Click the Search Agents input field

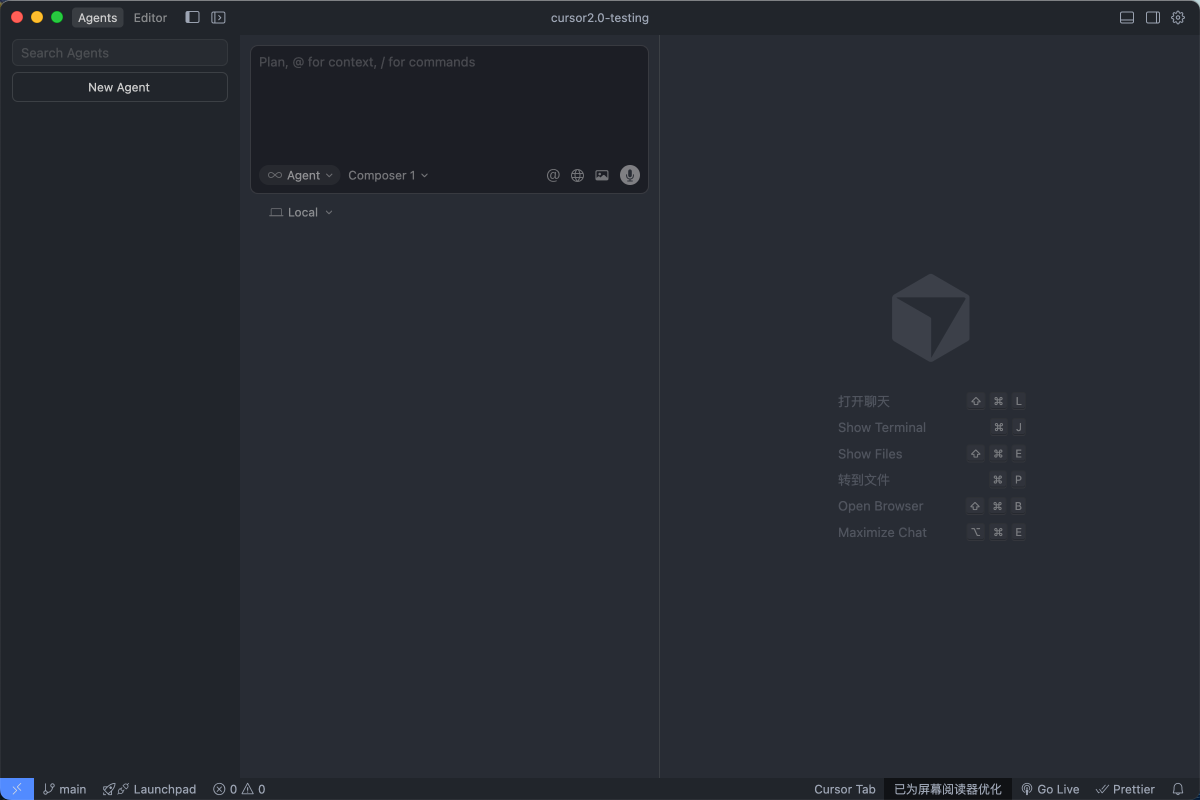click(x=119, y=53)
